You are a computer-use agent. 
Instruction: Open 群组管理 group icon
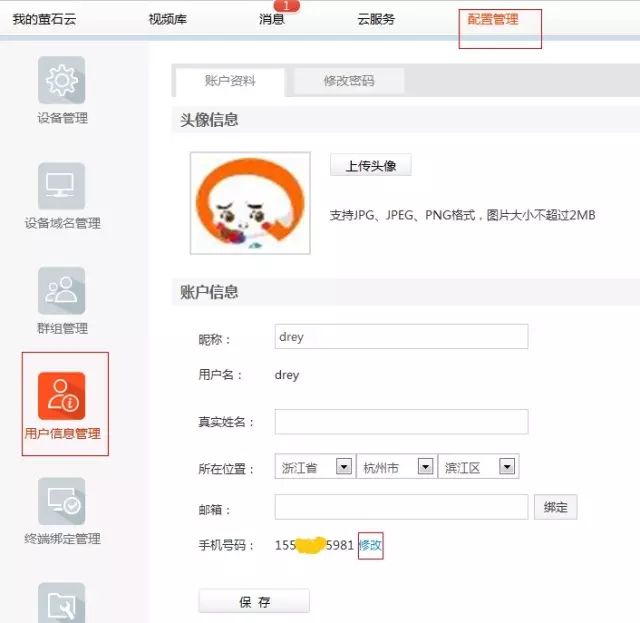(x=61, y=291)
